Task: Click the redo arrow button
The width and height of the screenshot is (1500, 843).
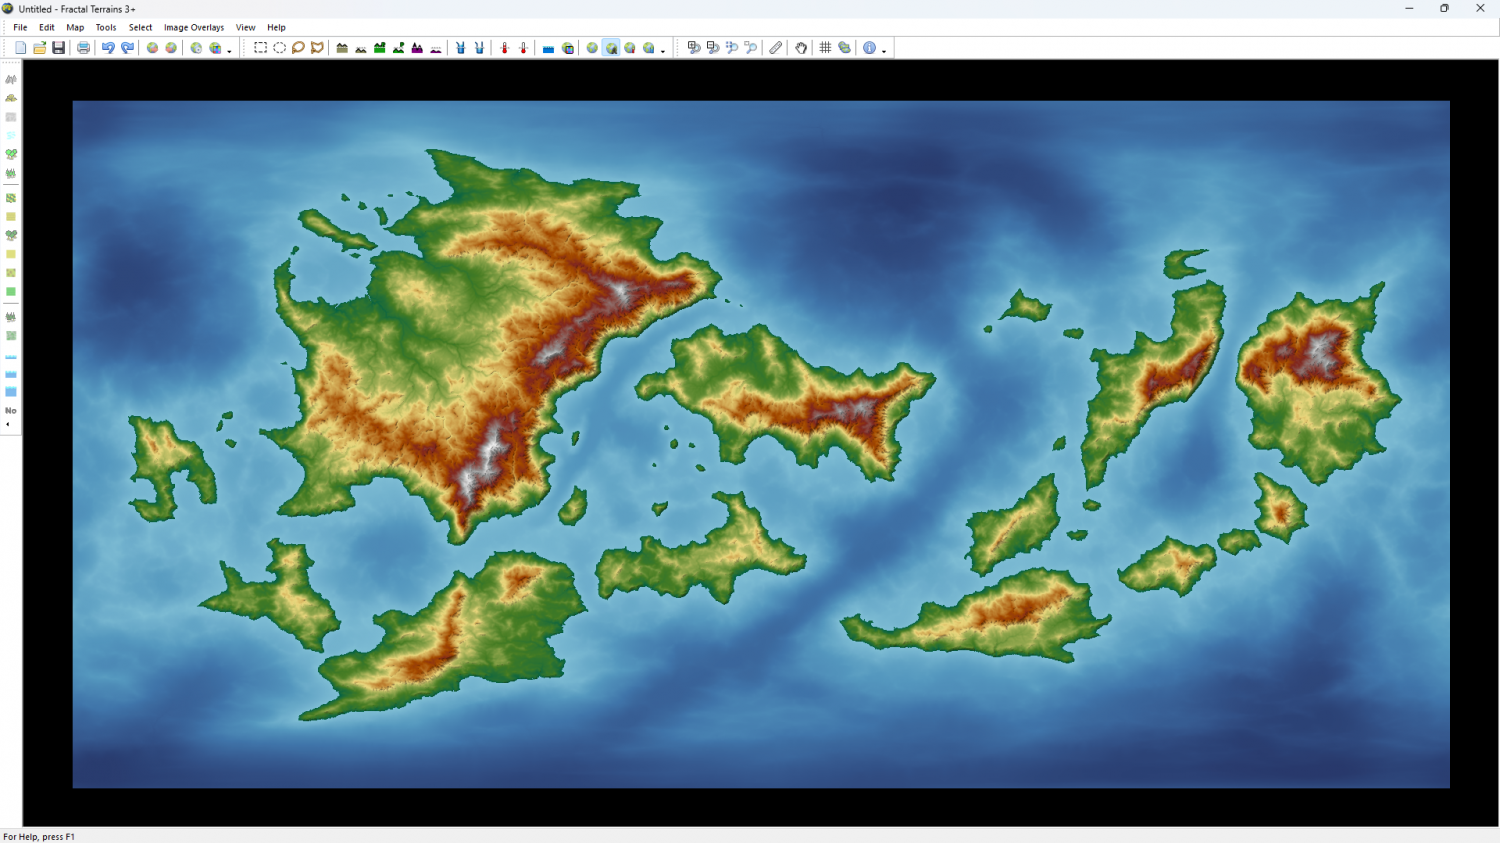Action: 128,48
